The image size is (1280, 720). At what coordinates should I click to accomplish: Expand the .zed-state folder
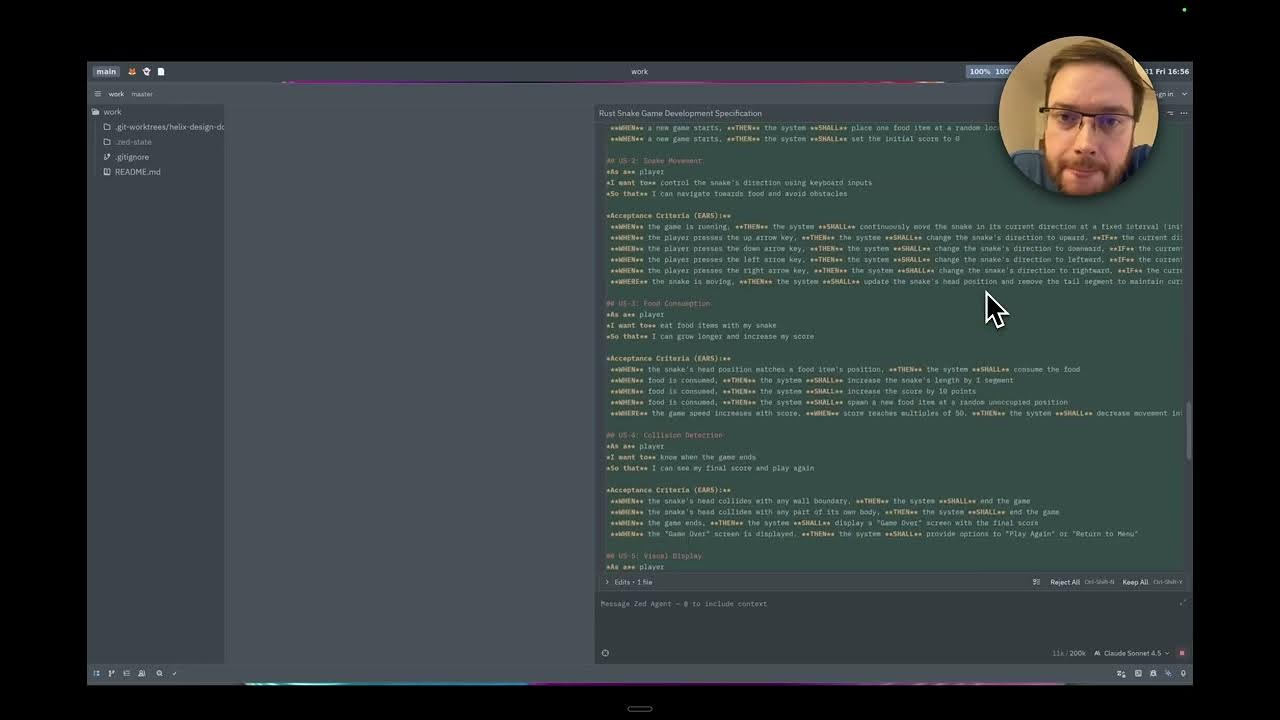tap(132, 142)
